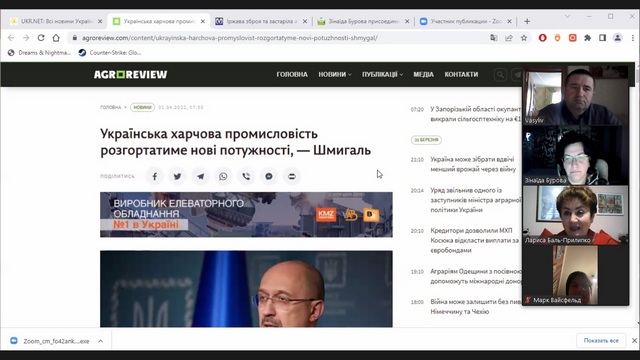The image size is (640, 360).
Task: Open the КОНТАКТИ menu item
Action: click(461, 74)
